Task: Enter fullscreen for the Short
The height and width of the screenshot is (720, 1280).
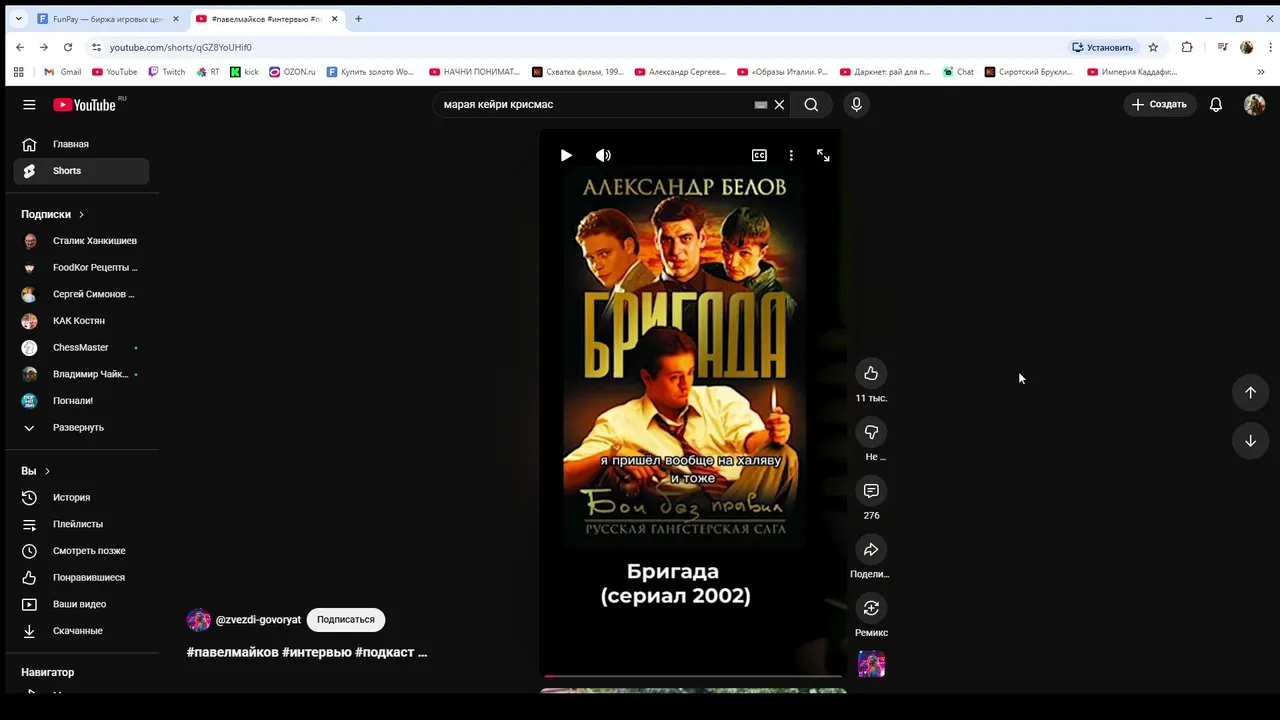Action: (823, 155)
